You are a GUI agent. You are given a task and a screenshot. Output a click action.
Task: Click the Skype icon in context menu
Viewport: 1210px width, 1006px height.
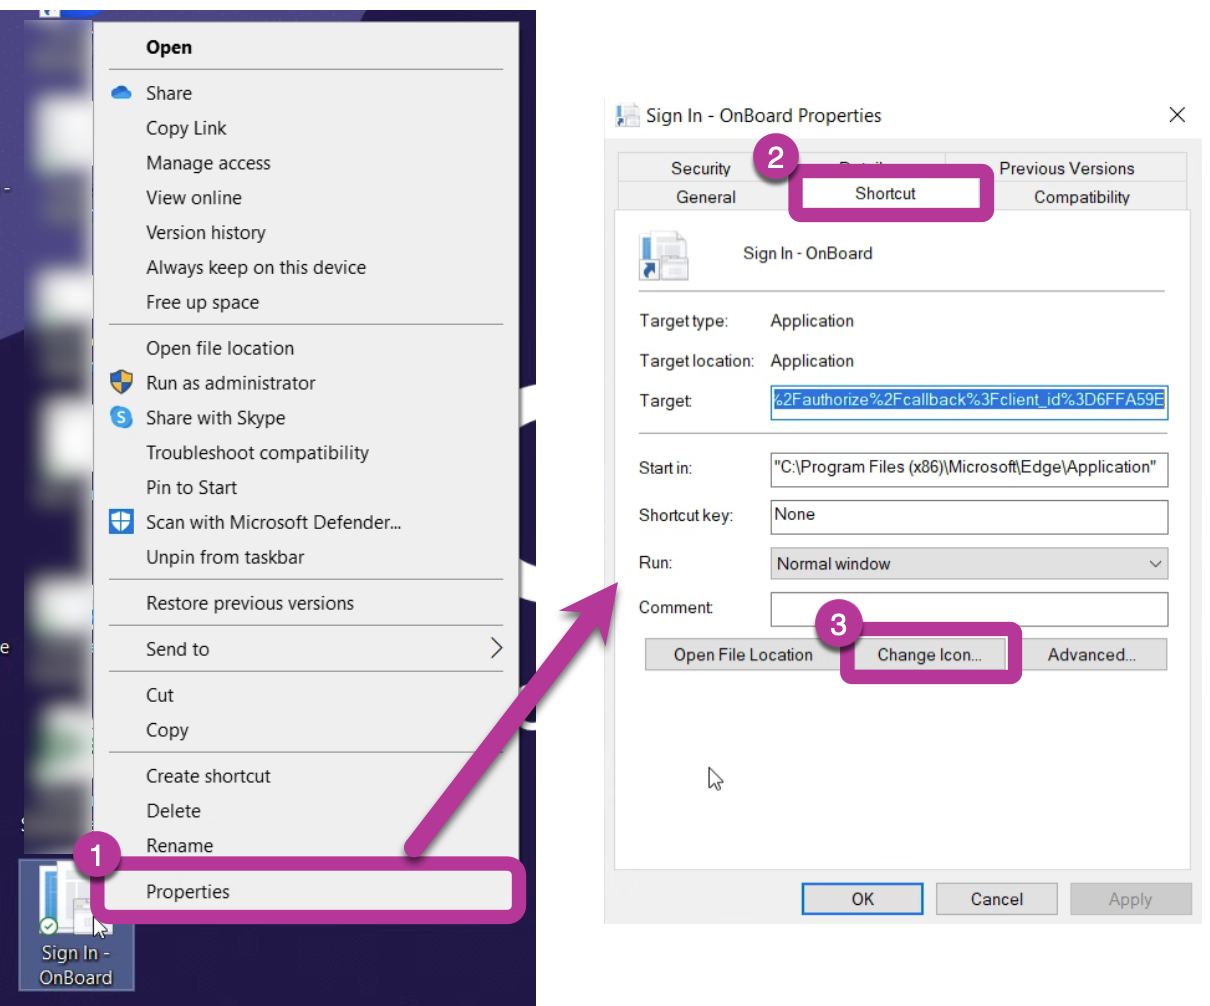(x=121, y=418)
